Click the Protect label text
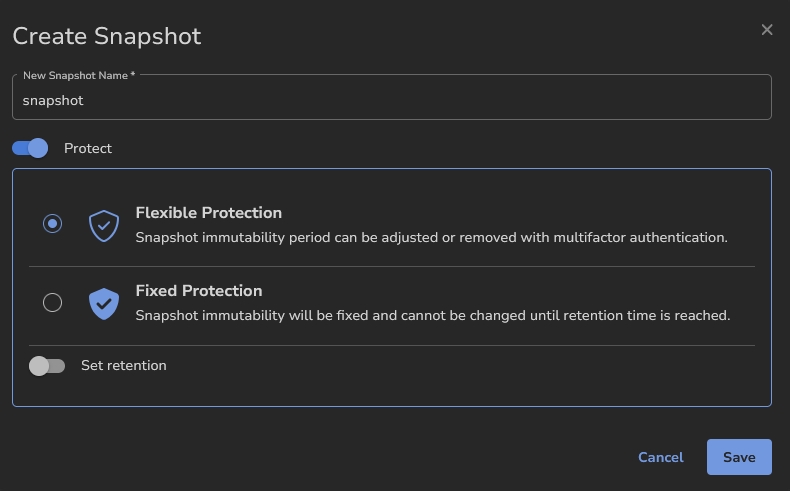 (88, 148)
